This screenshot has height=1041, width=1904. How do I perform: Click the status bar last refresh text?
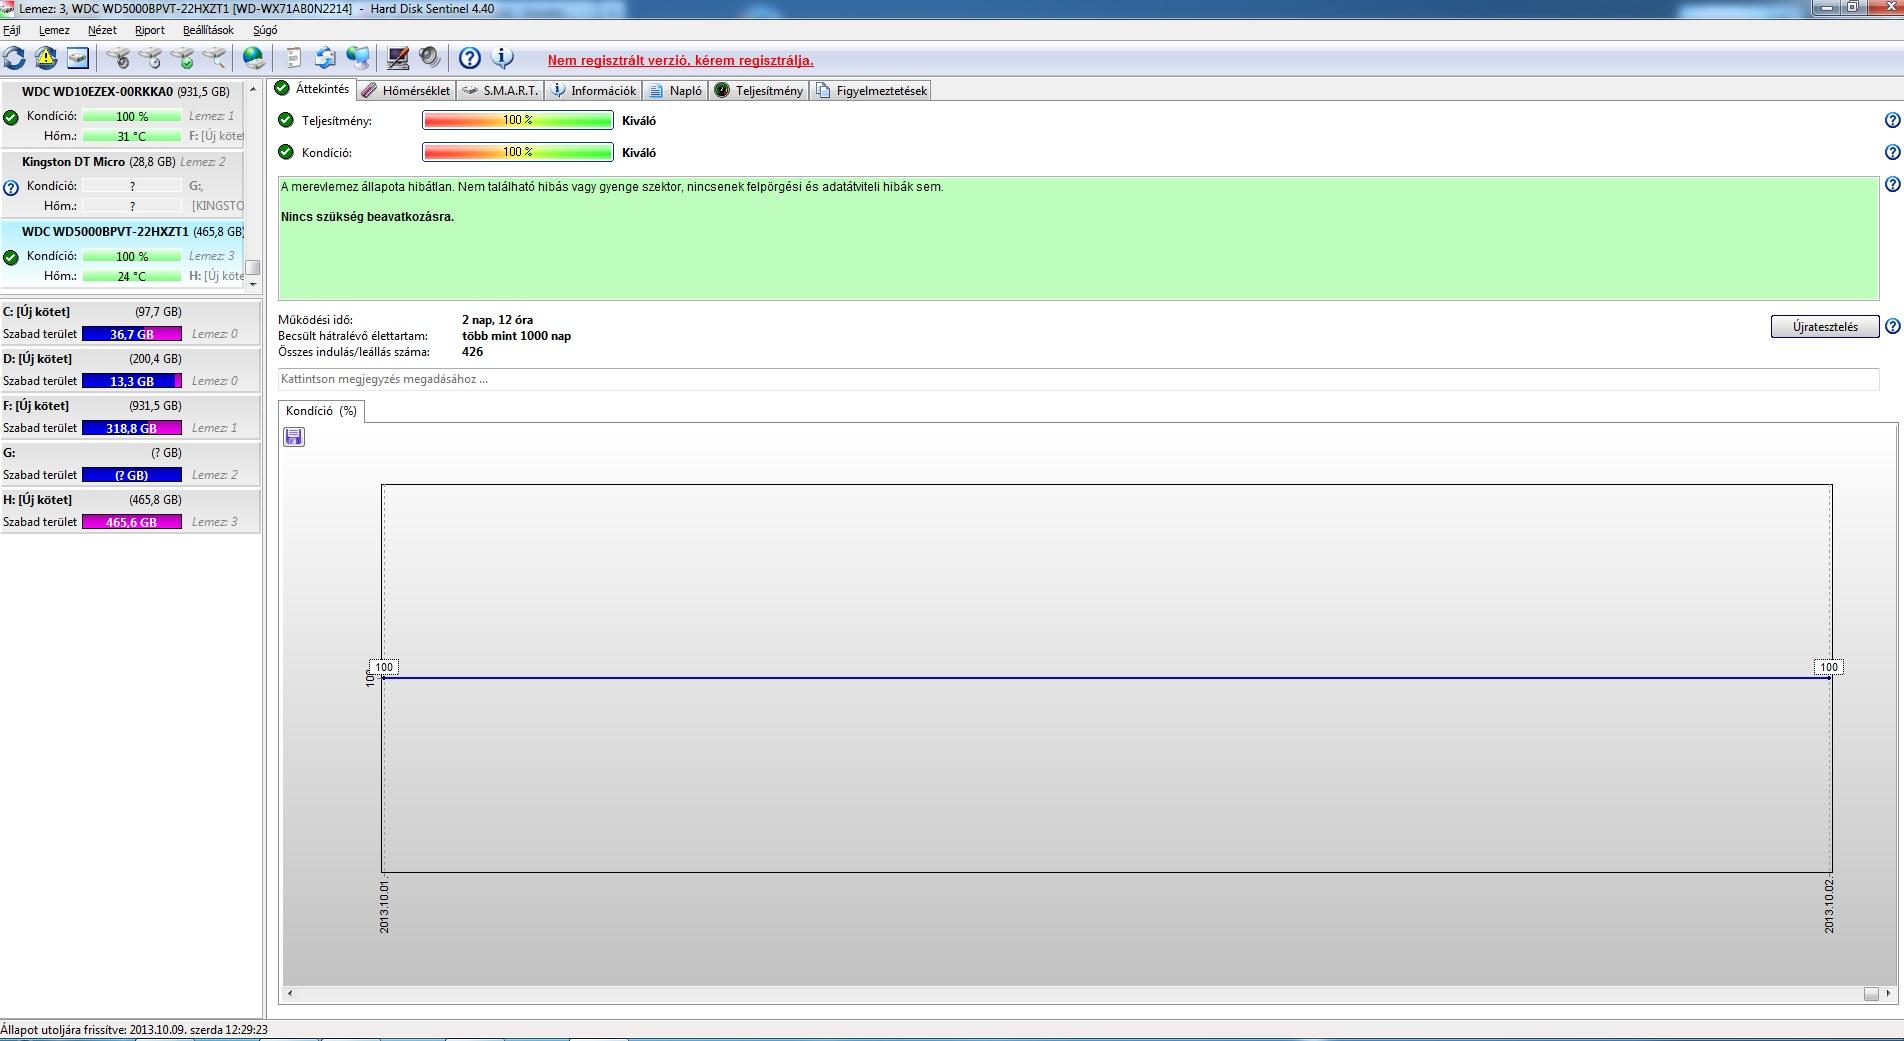pyautogui.click(x=134, y=1029)
